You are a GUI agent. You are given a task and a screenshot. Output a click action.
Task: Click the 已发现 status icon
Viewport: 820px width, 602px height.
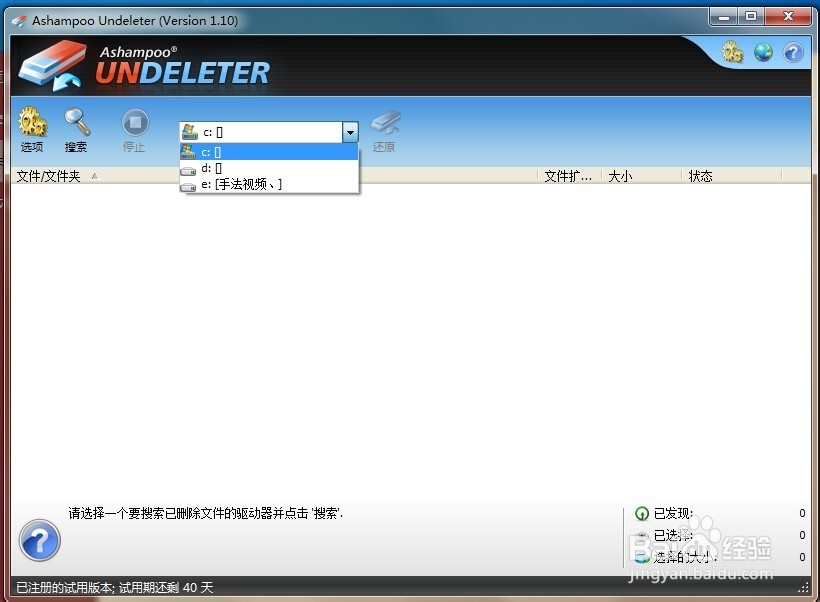[x=641, y=513]
